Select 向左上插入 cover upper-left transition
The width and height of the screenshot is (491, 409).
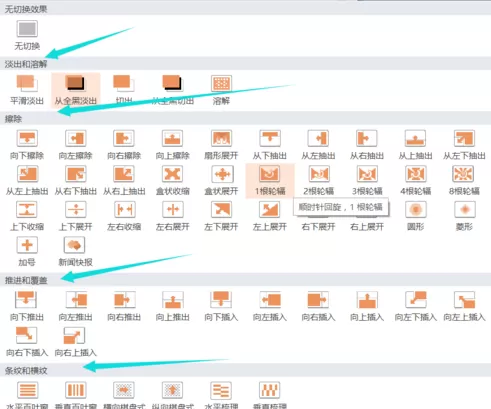(464, 306)
